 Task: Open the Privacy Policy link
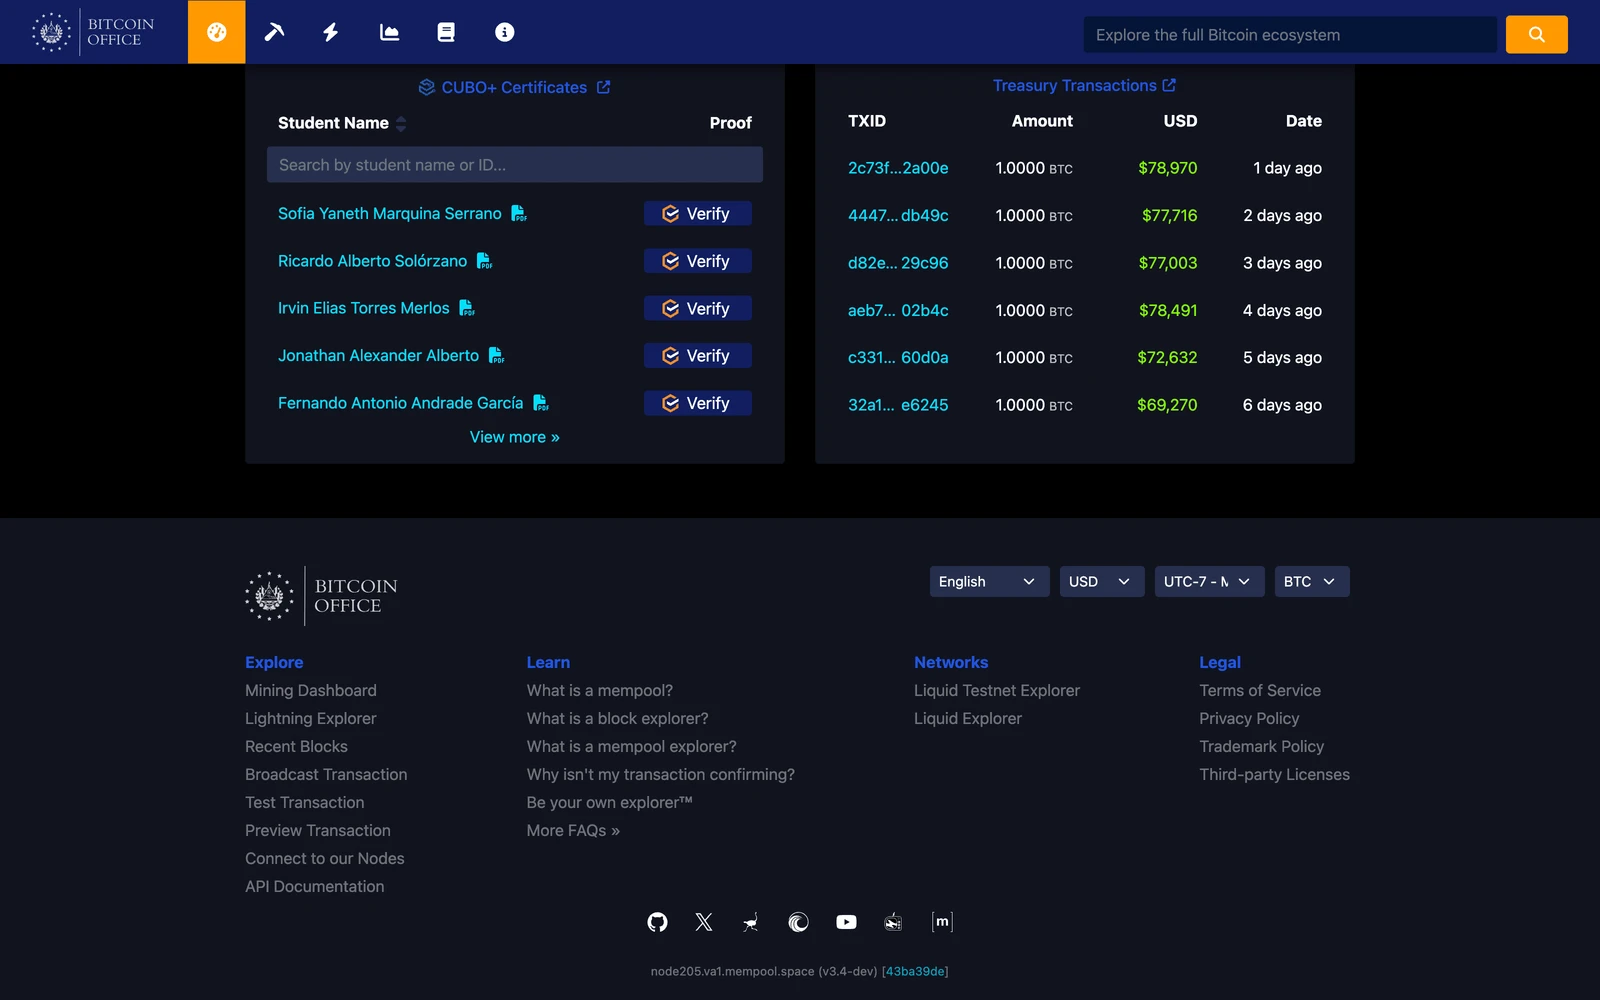pyautogui.click(x=1249, y=718)
